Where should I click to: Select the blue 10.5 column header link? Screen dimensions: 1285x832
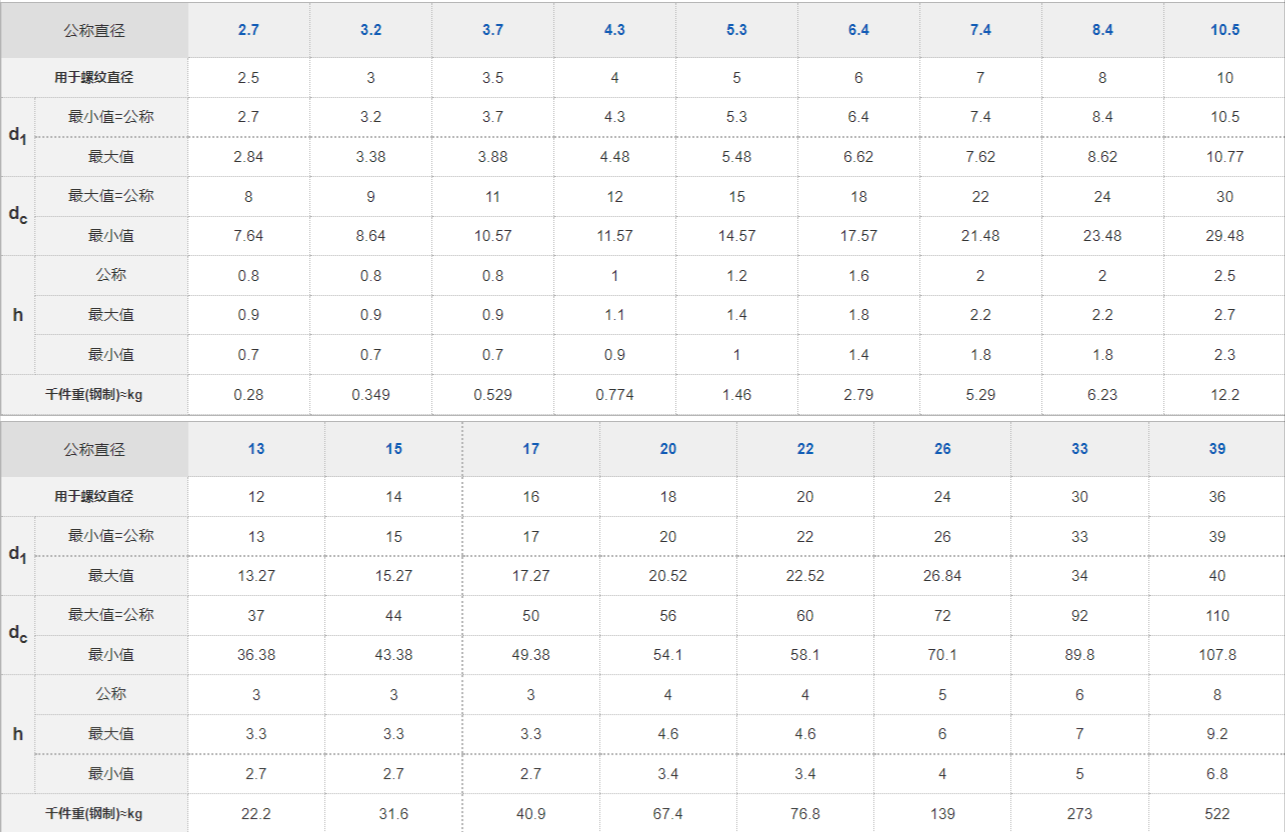(1225, 30)
